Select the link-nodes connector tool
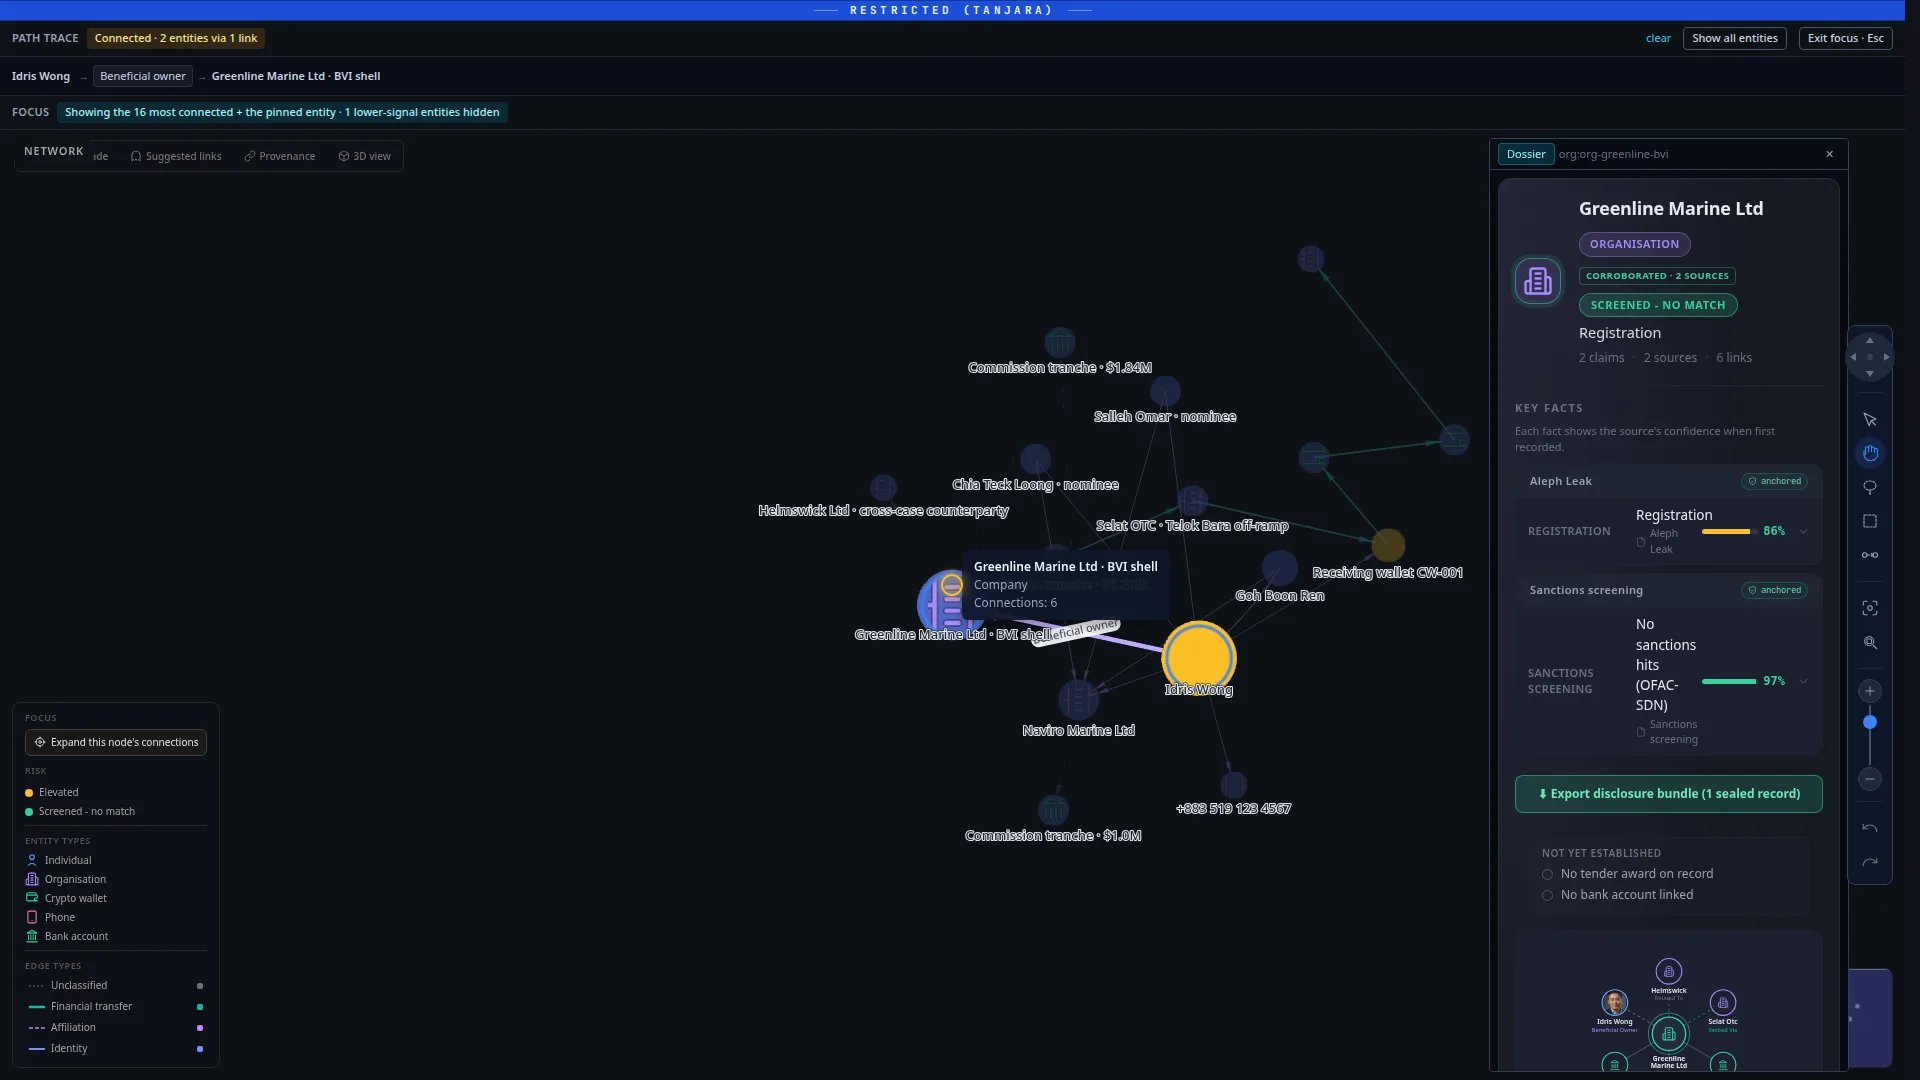The image size is (1920, 1080). [1869, 555]
